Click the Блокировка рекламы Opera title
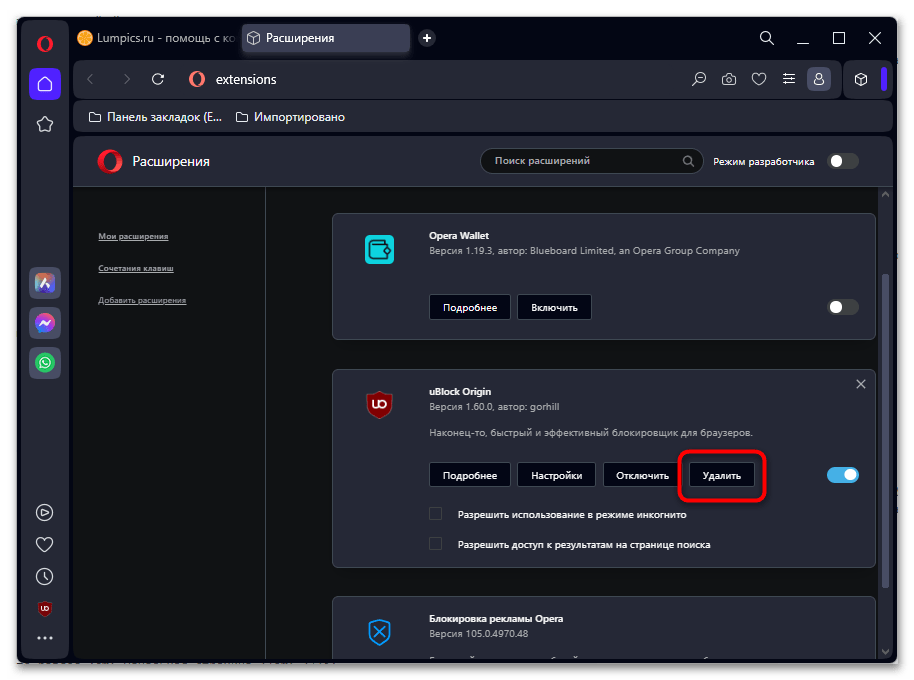This screenshot has height=680, width=914. click(496, 619)
